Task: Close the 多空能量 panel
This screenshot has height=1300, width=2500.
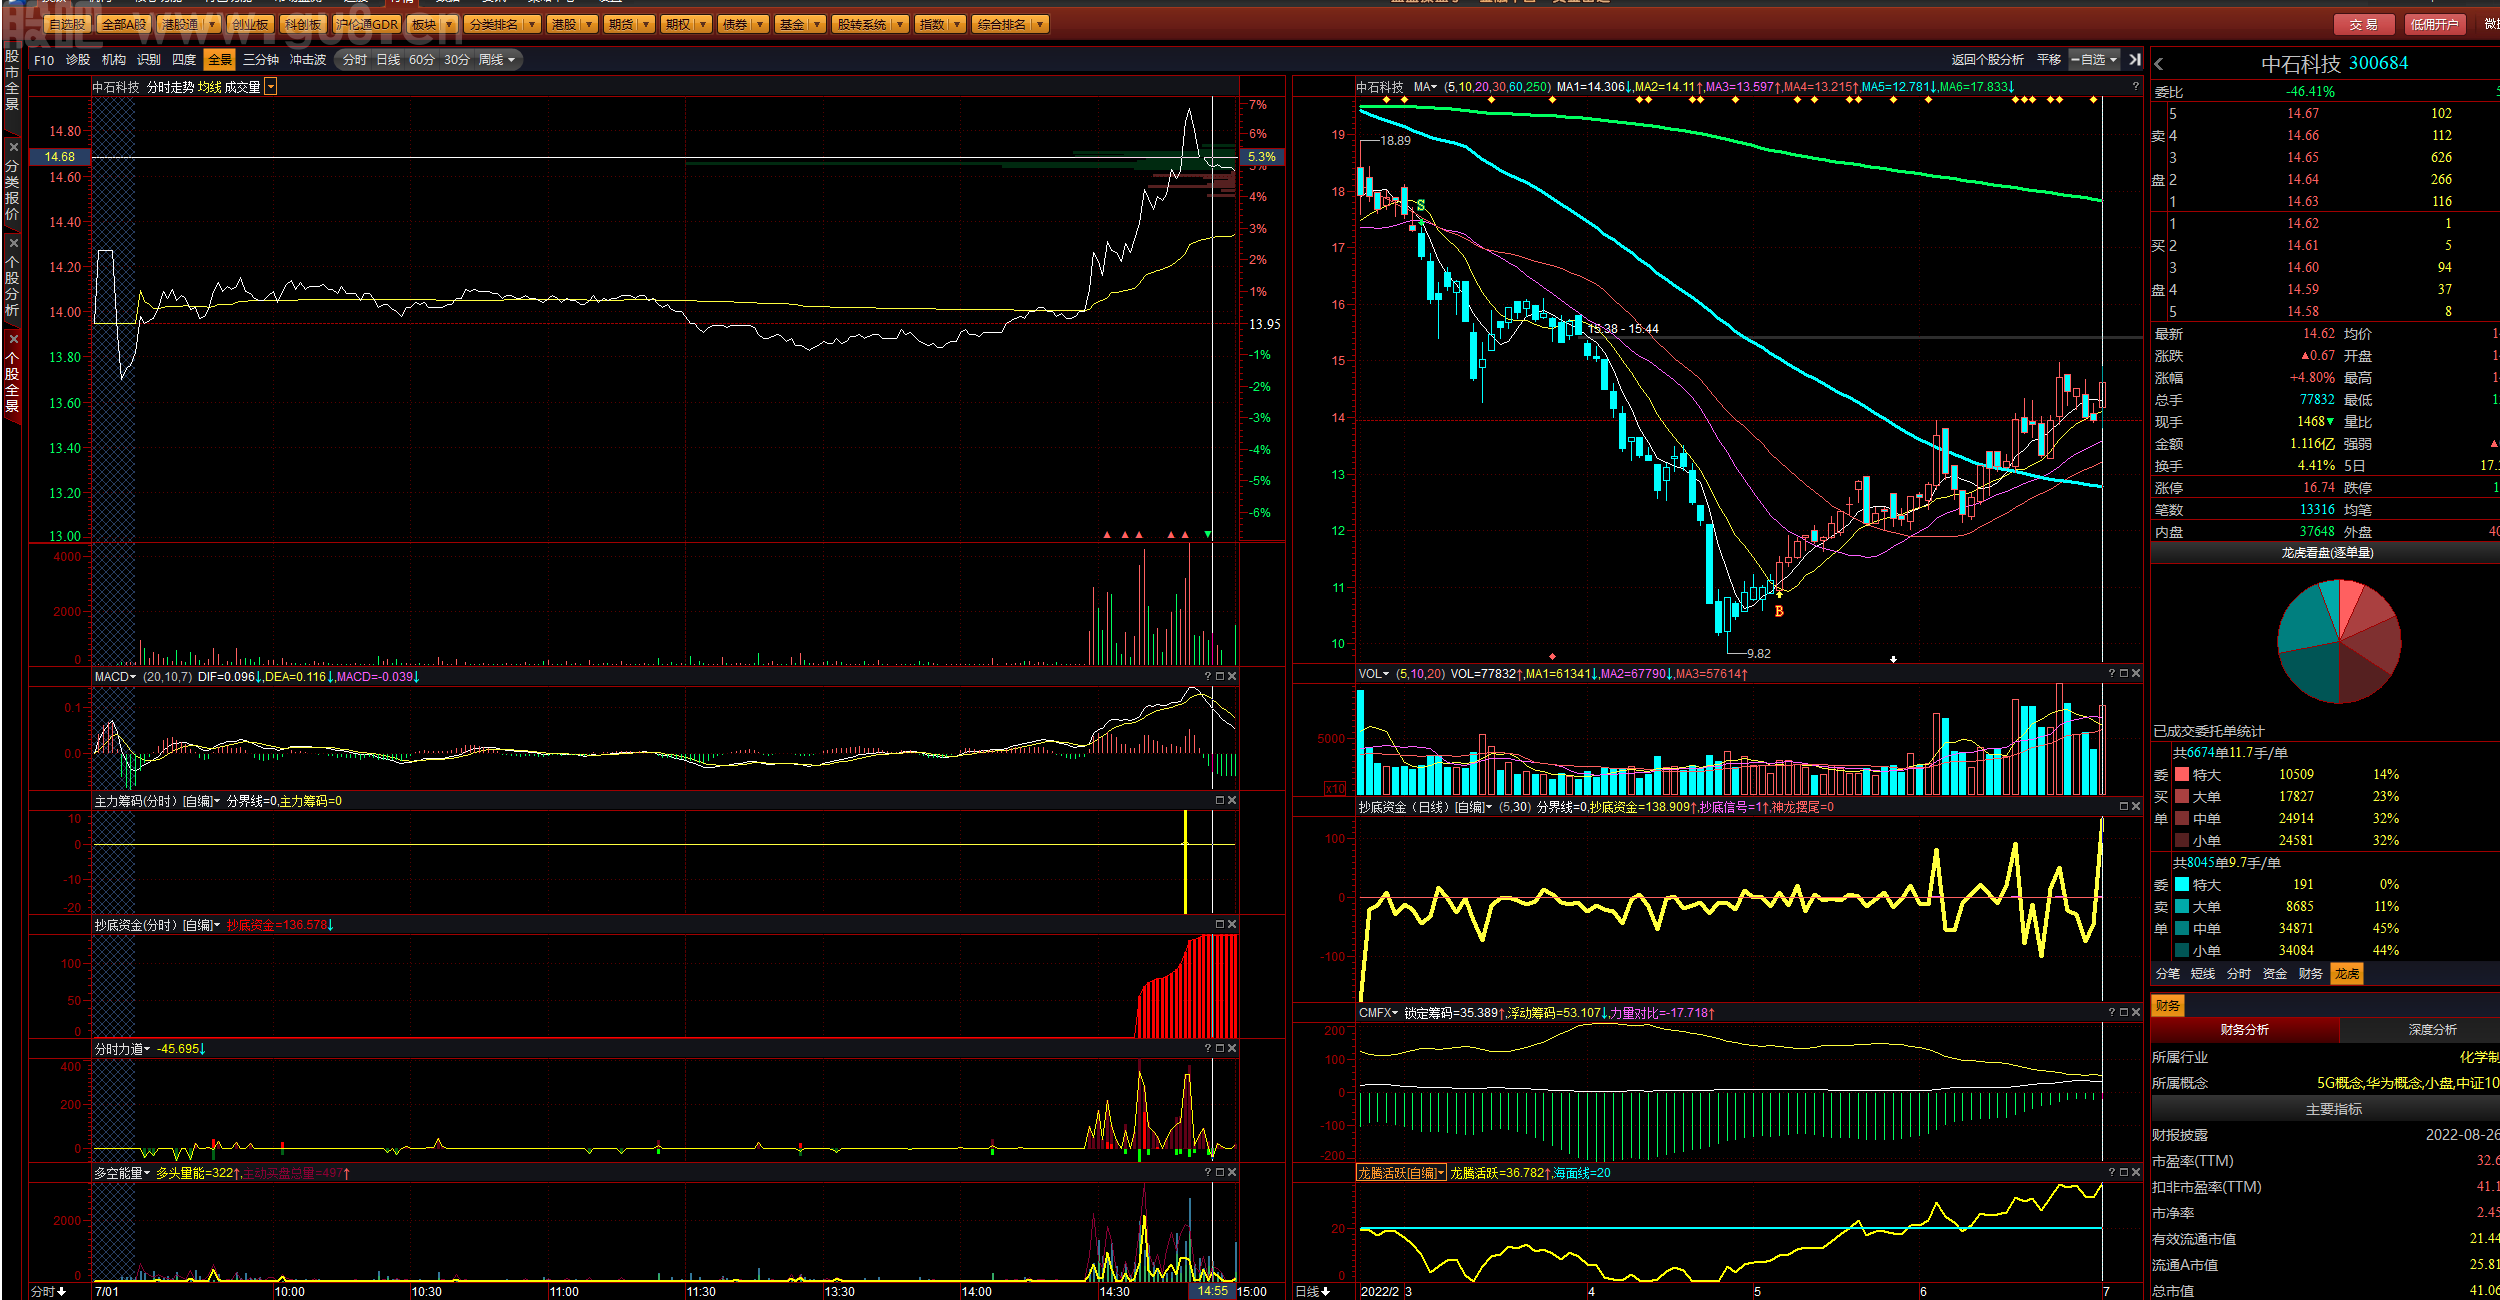Action: coord(1232,1173)
